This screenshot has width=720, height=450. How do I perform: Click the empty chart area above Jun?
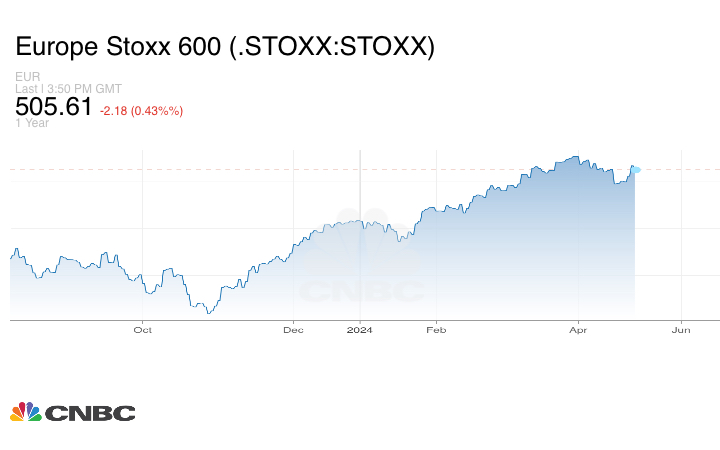[x=682, y=240]
